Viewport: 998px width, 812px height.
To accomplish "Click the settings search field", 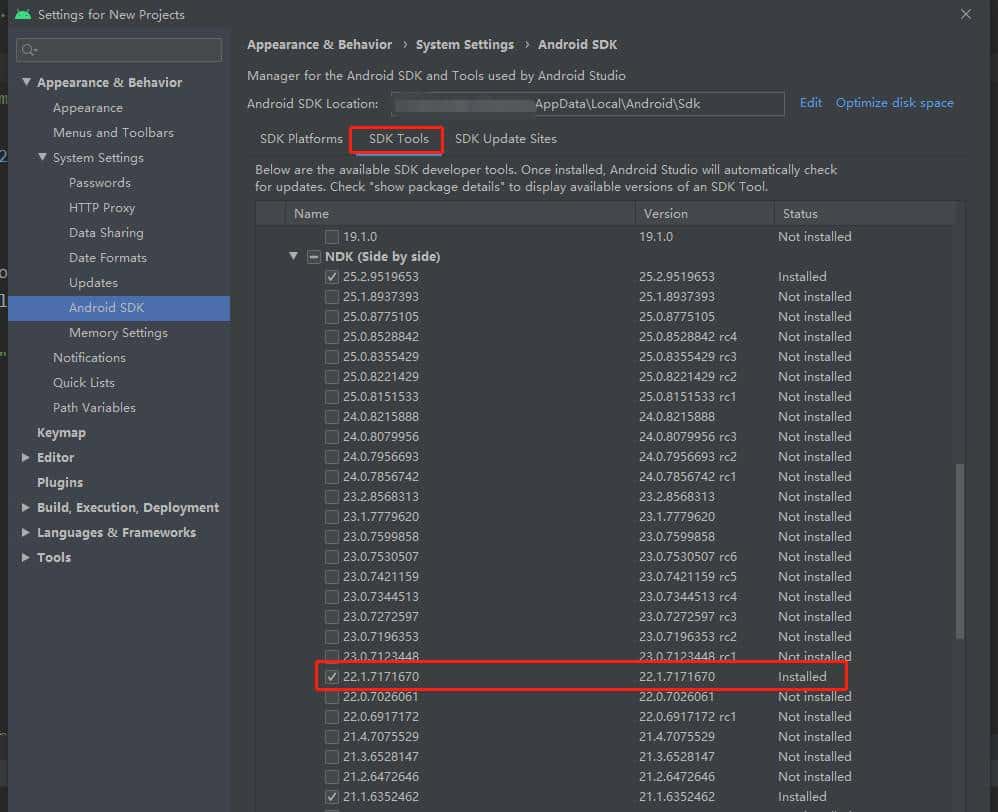I will pos(118,49).
